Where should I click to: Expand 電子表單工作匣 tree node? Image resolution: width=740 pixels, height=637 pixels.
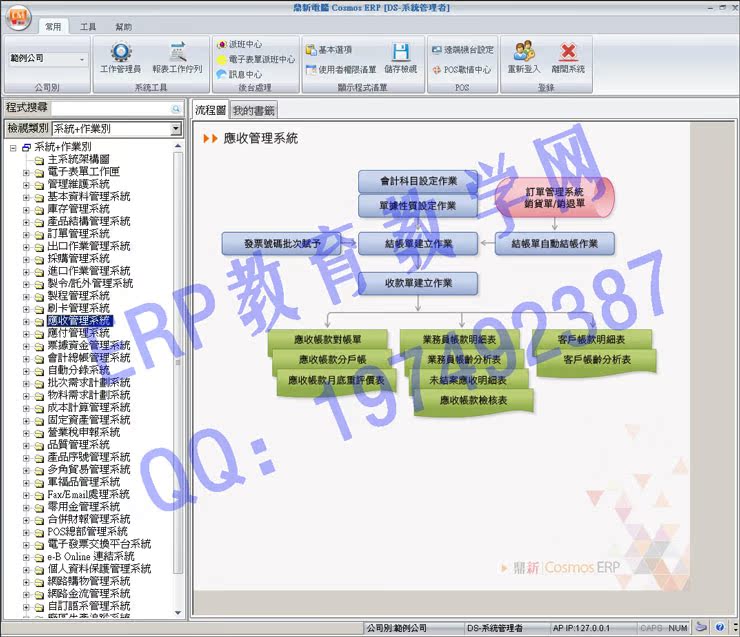26,173
